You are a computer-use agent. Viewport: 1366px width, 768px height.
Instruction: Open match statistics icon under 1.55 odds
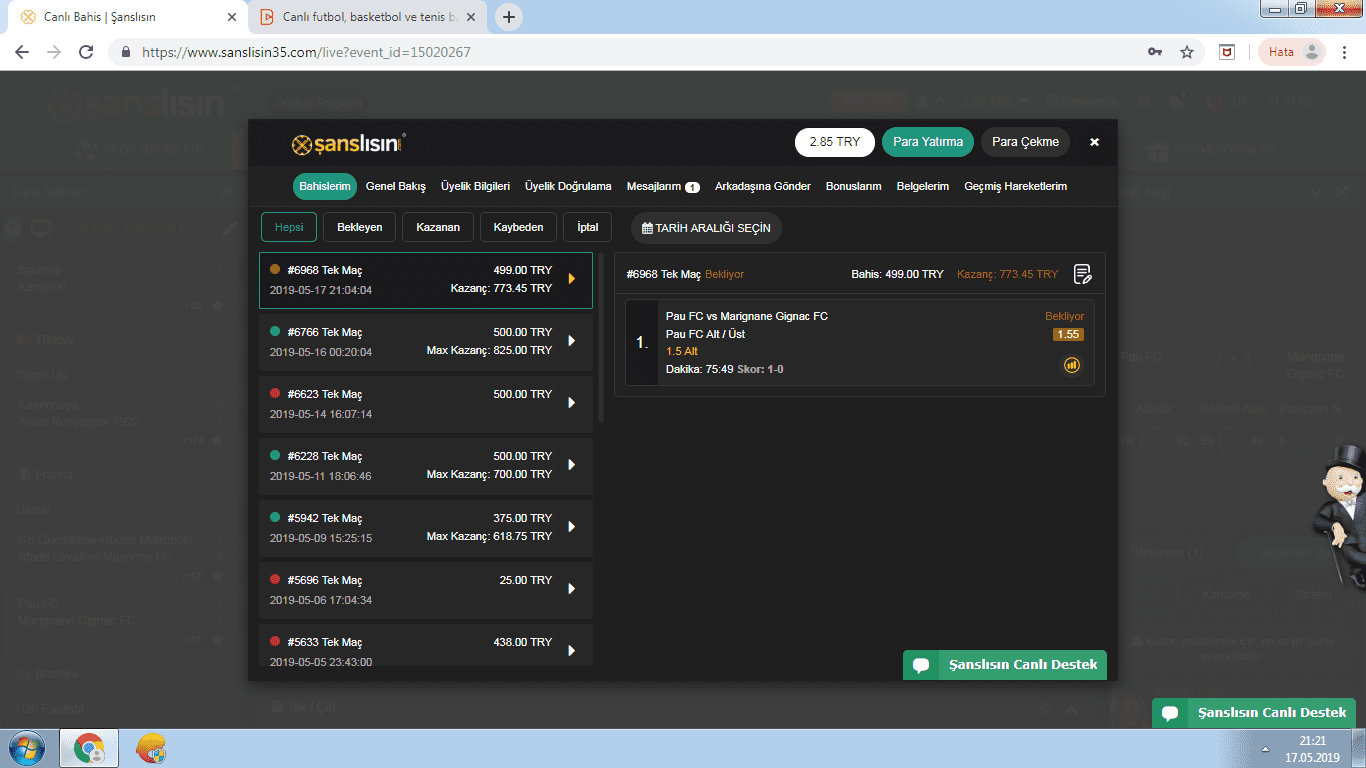[1071, 366]
